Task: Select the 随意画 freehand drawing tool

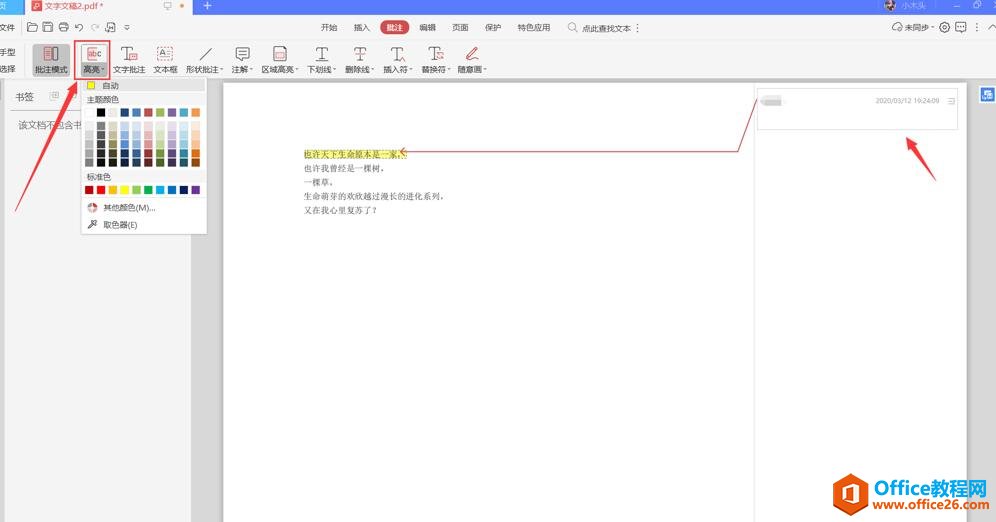Action: pos(471,60)
